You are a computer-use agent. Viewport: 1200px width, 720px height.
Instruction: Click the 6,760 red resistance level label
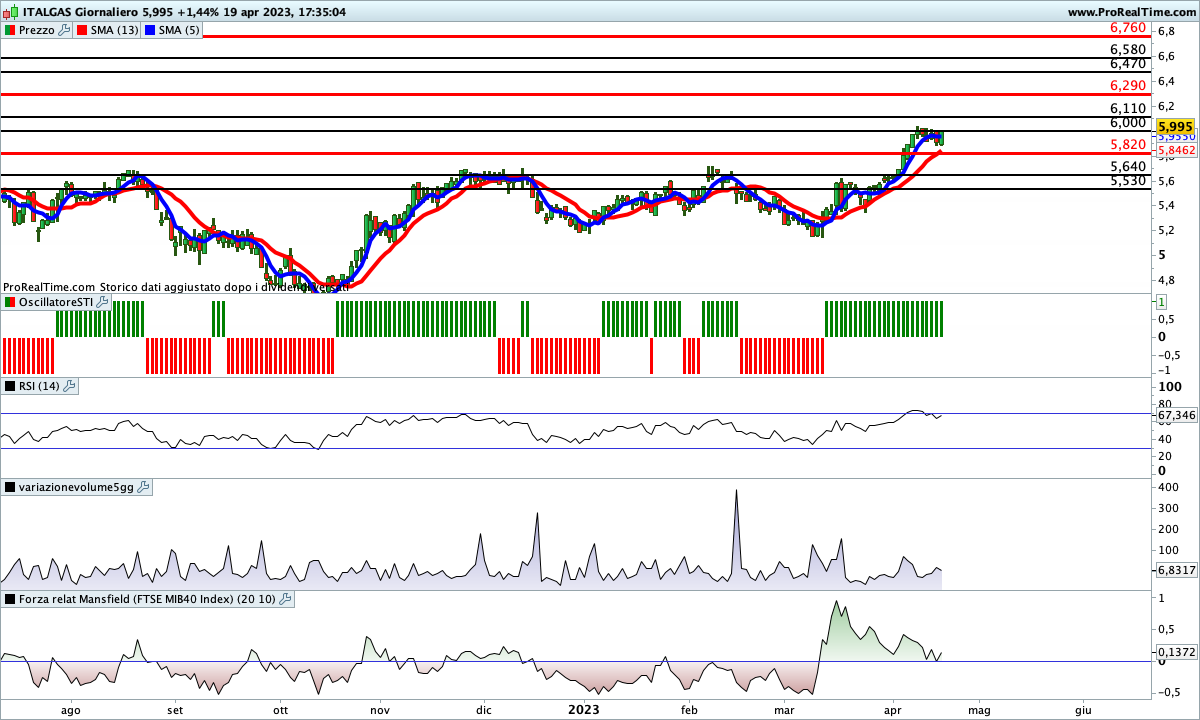click(x=1128, y=28)
